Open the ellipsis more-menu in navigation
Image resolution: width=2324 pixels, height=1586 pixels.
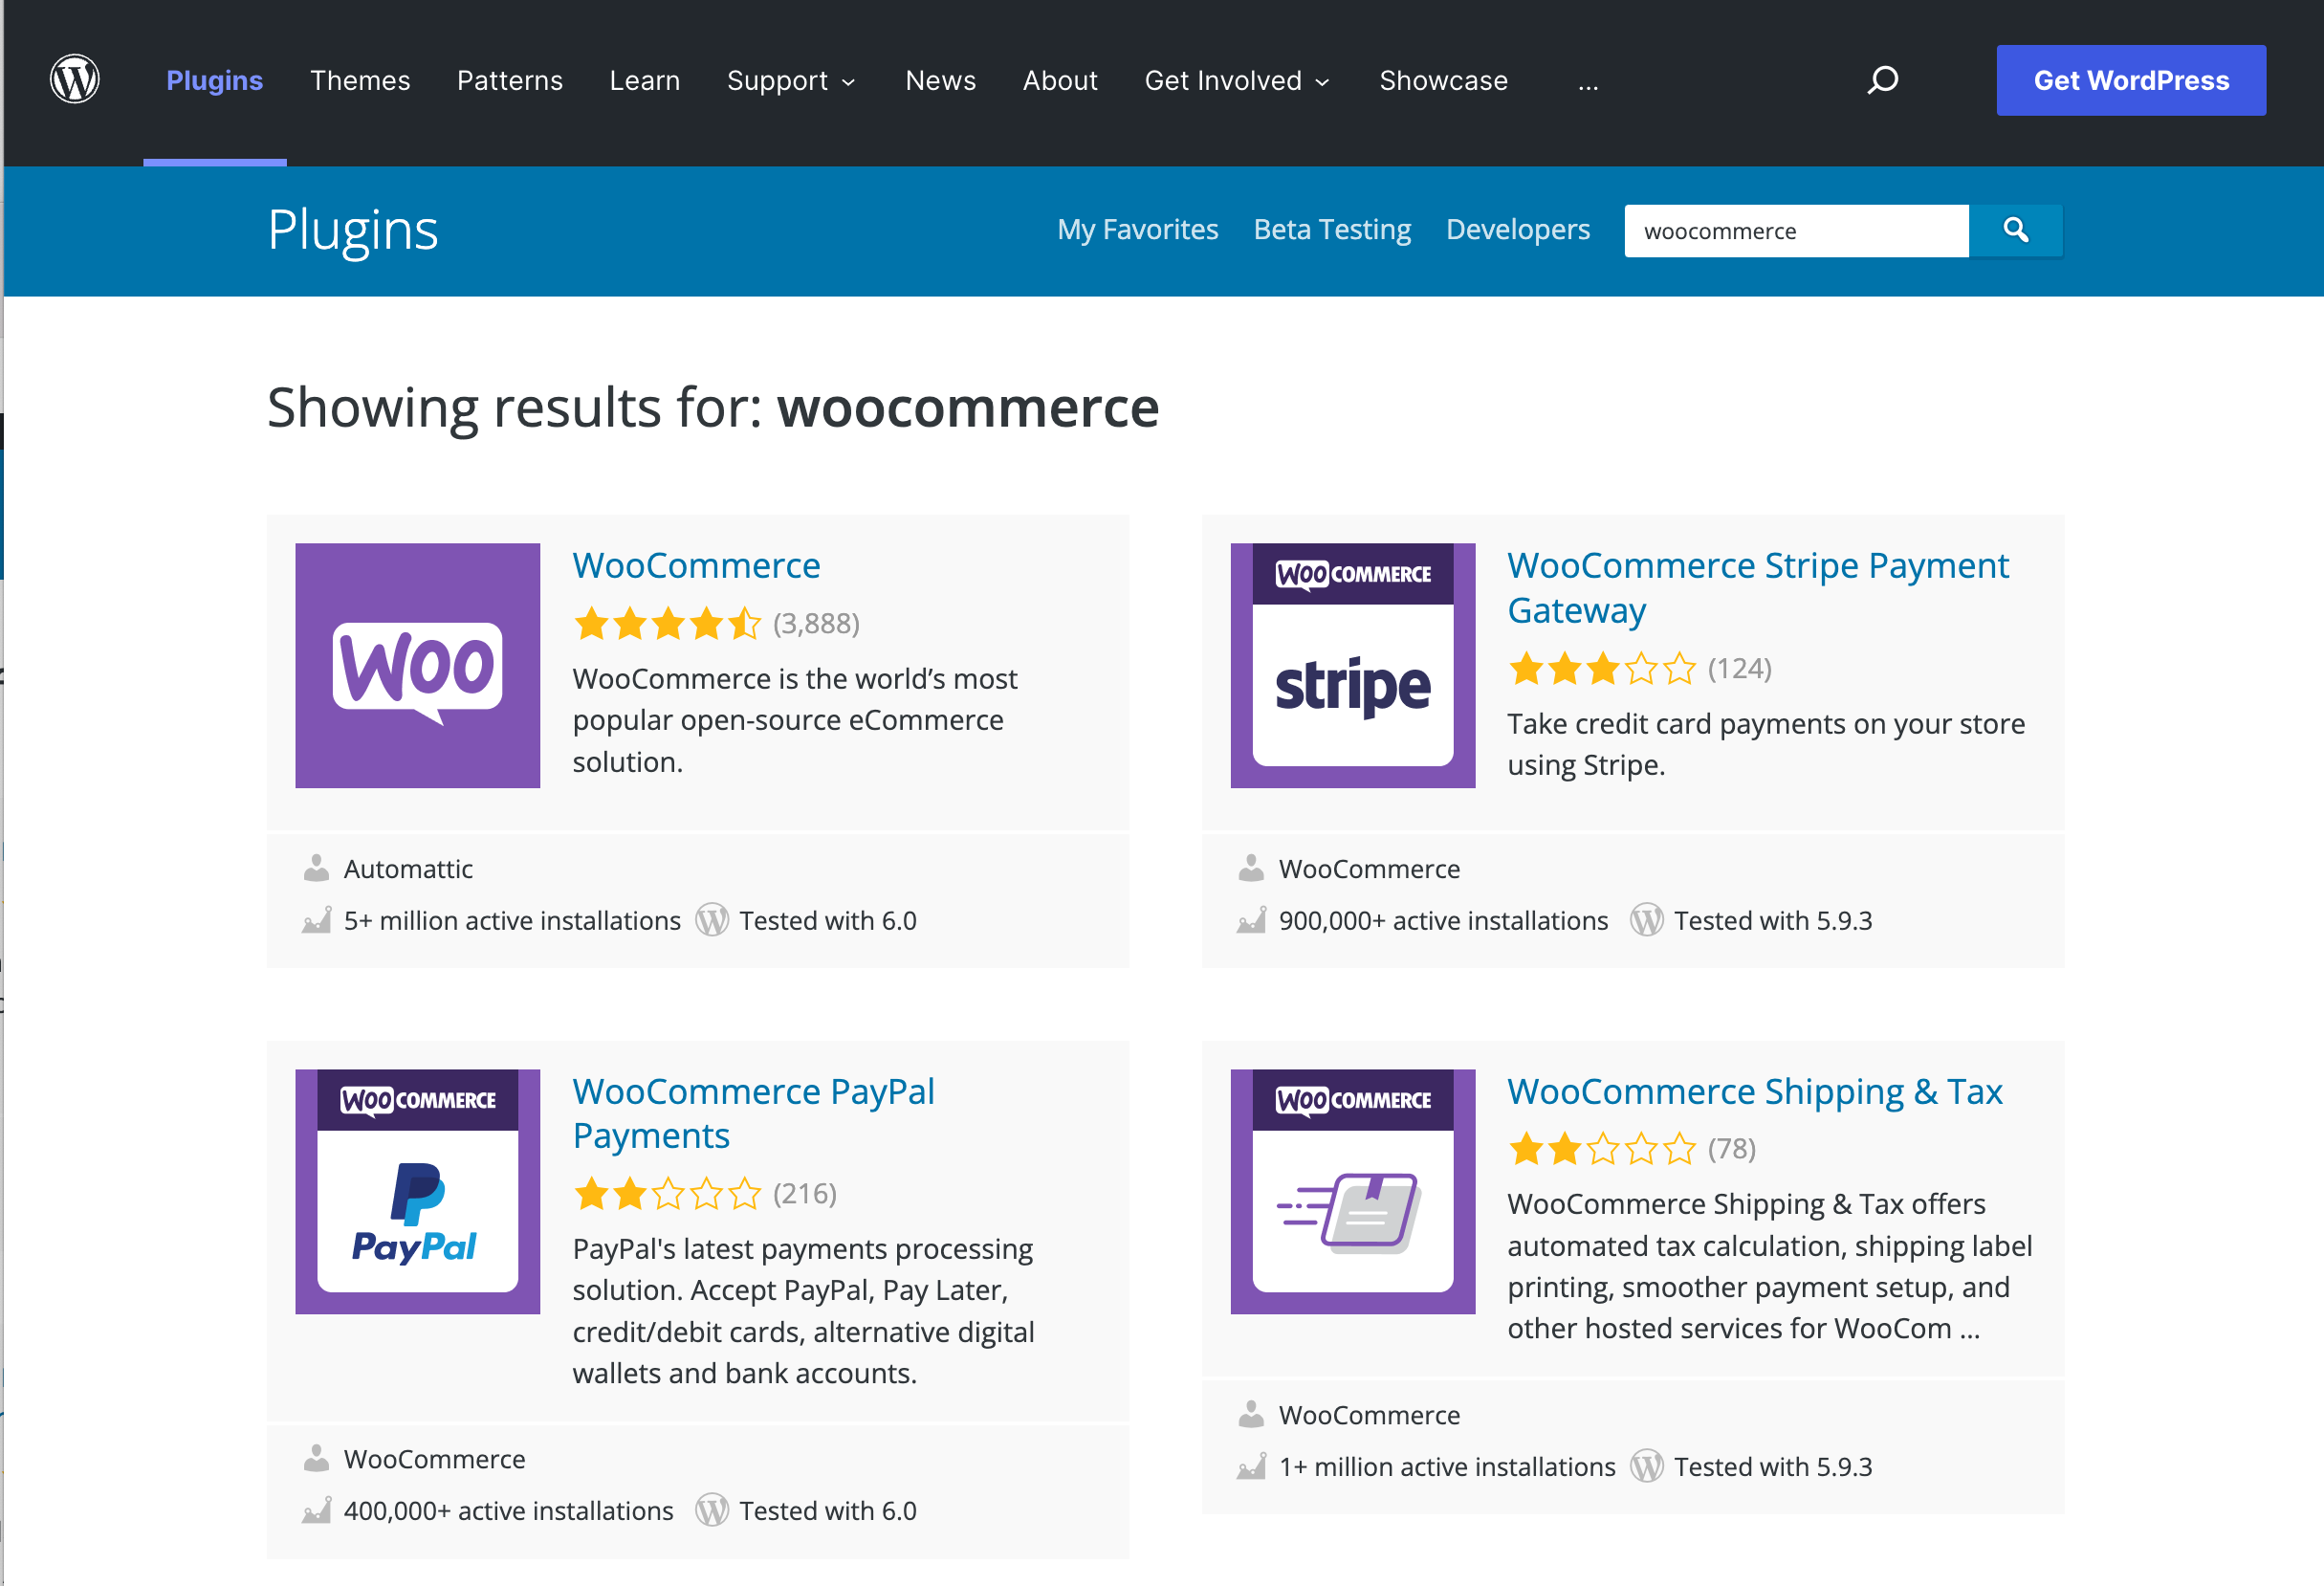(1588, 84)
